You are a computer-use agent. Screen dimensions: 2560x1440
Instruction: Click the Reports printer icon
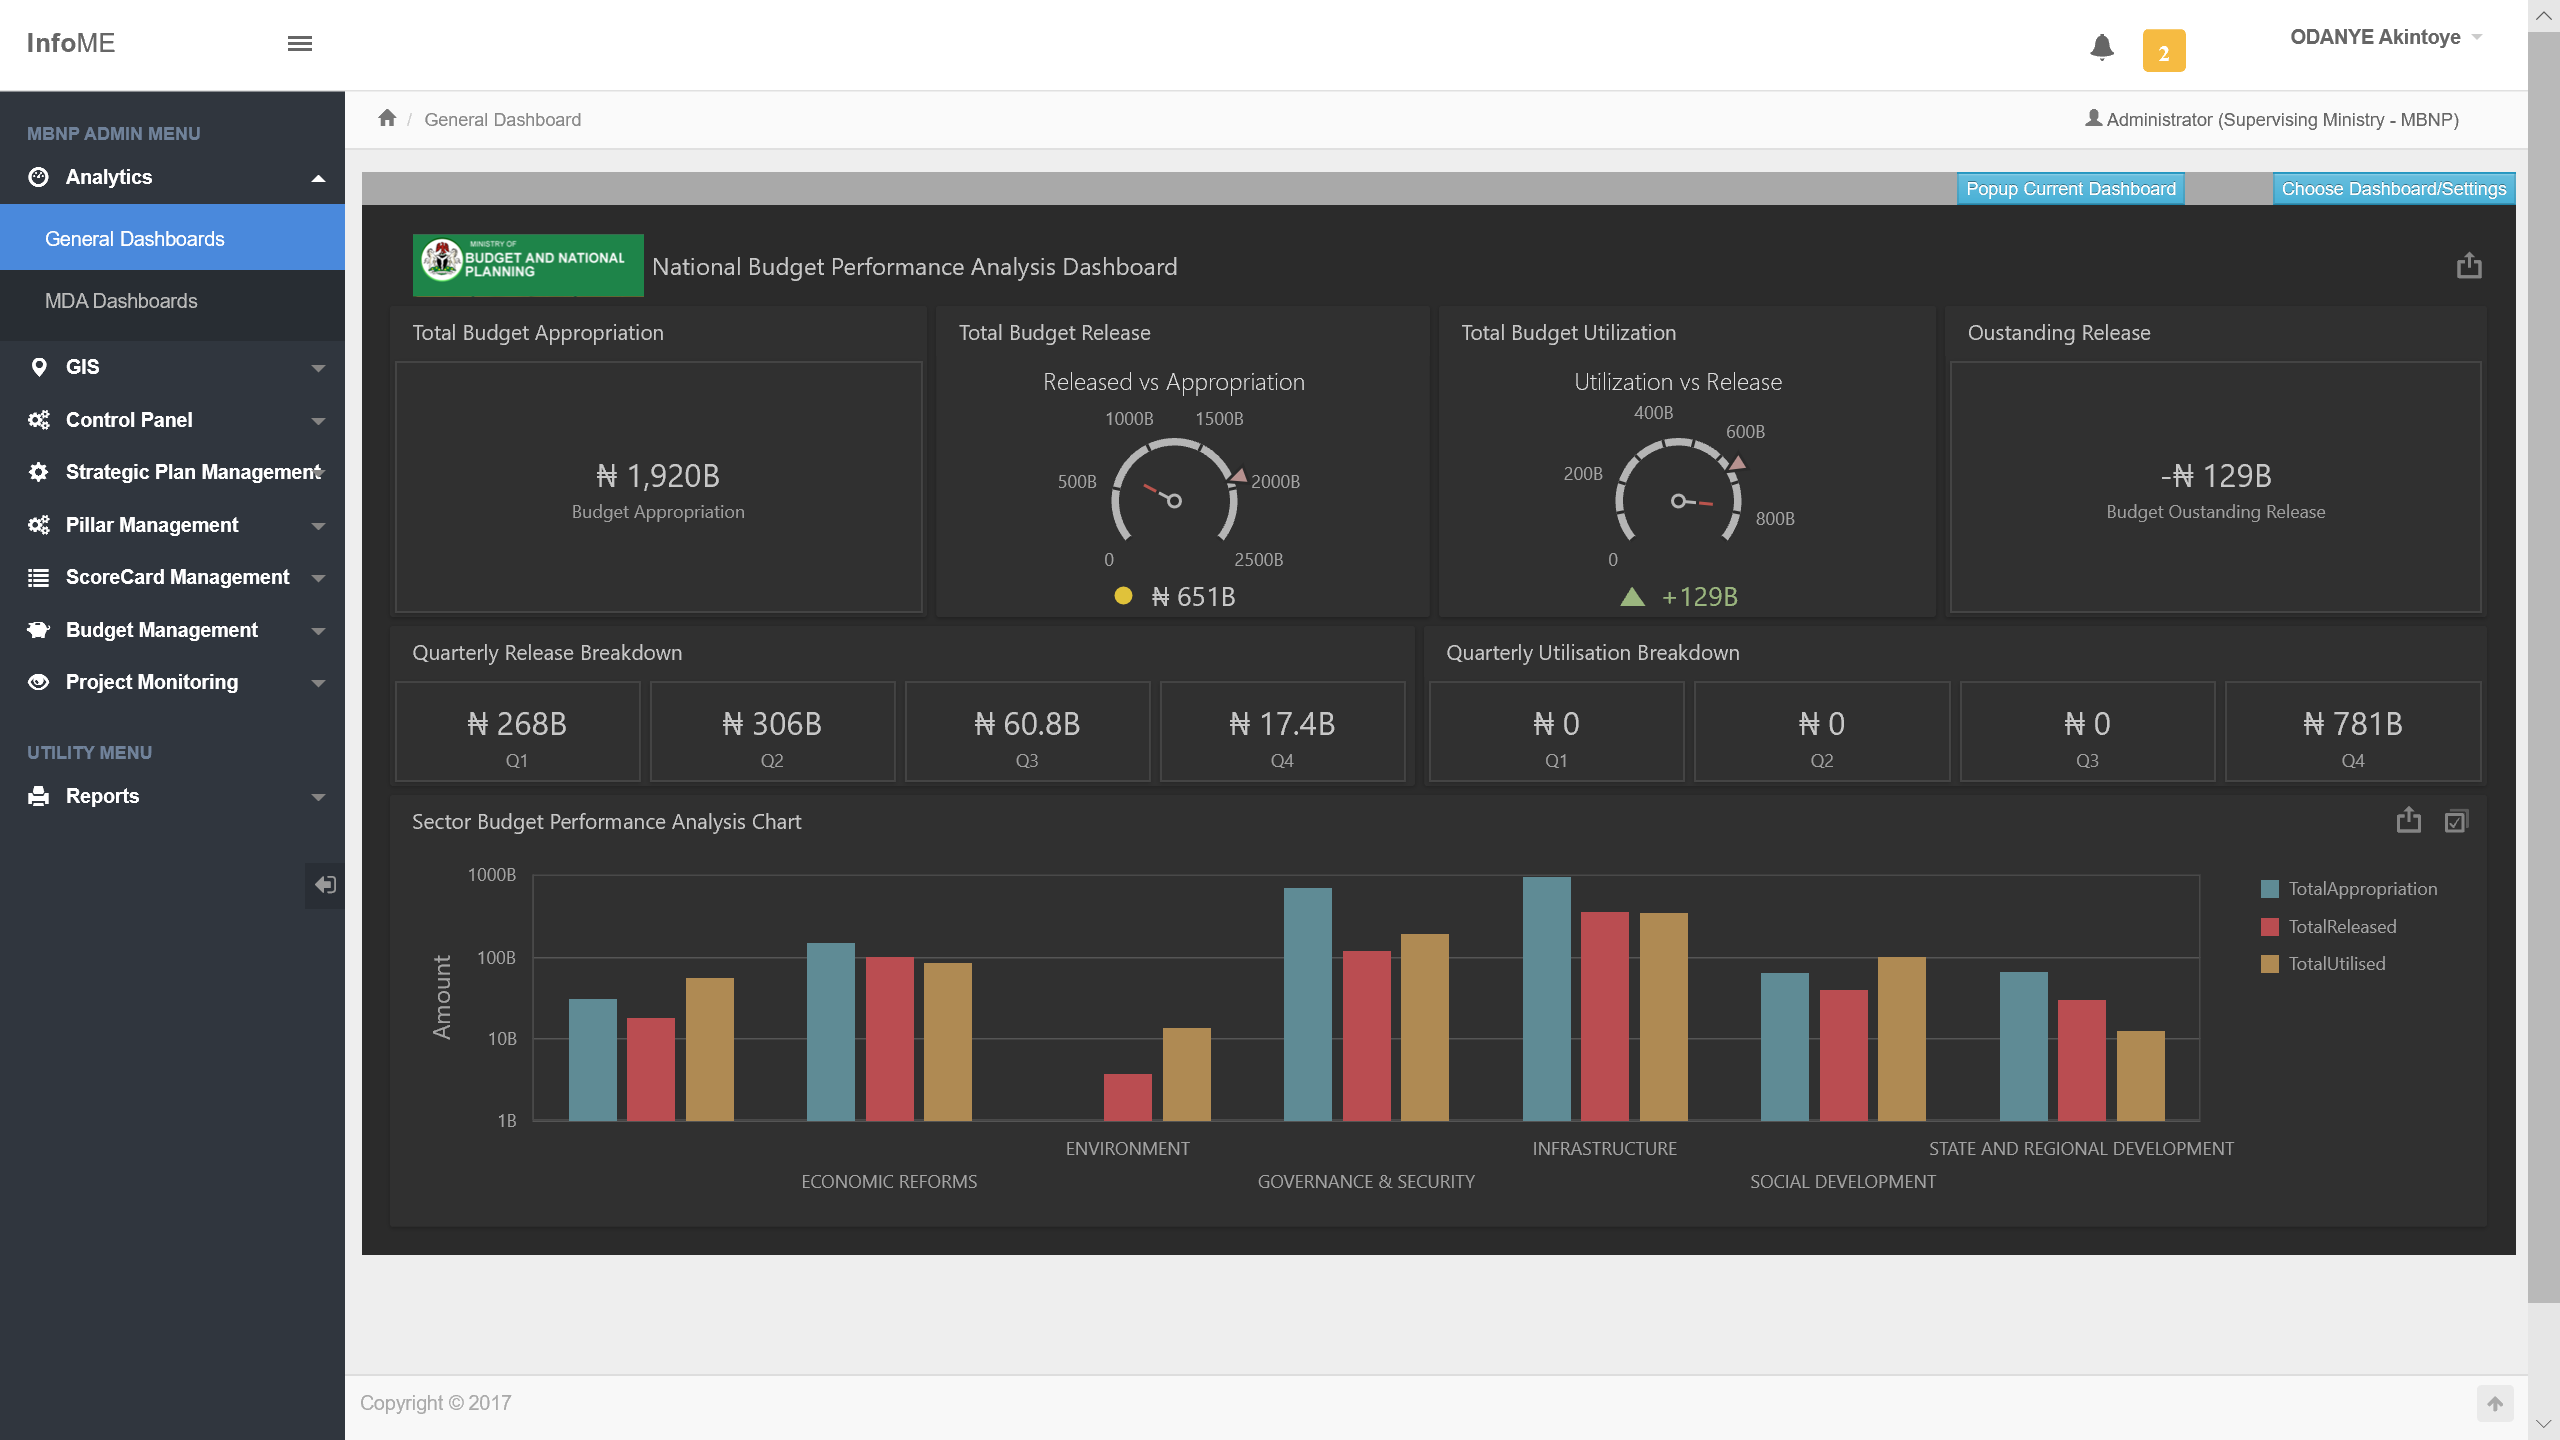coord(38,796)
